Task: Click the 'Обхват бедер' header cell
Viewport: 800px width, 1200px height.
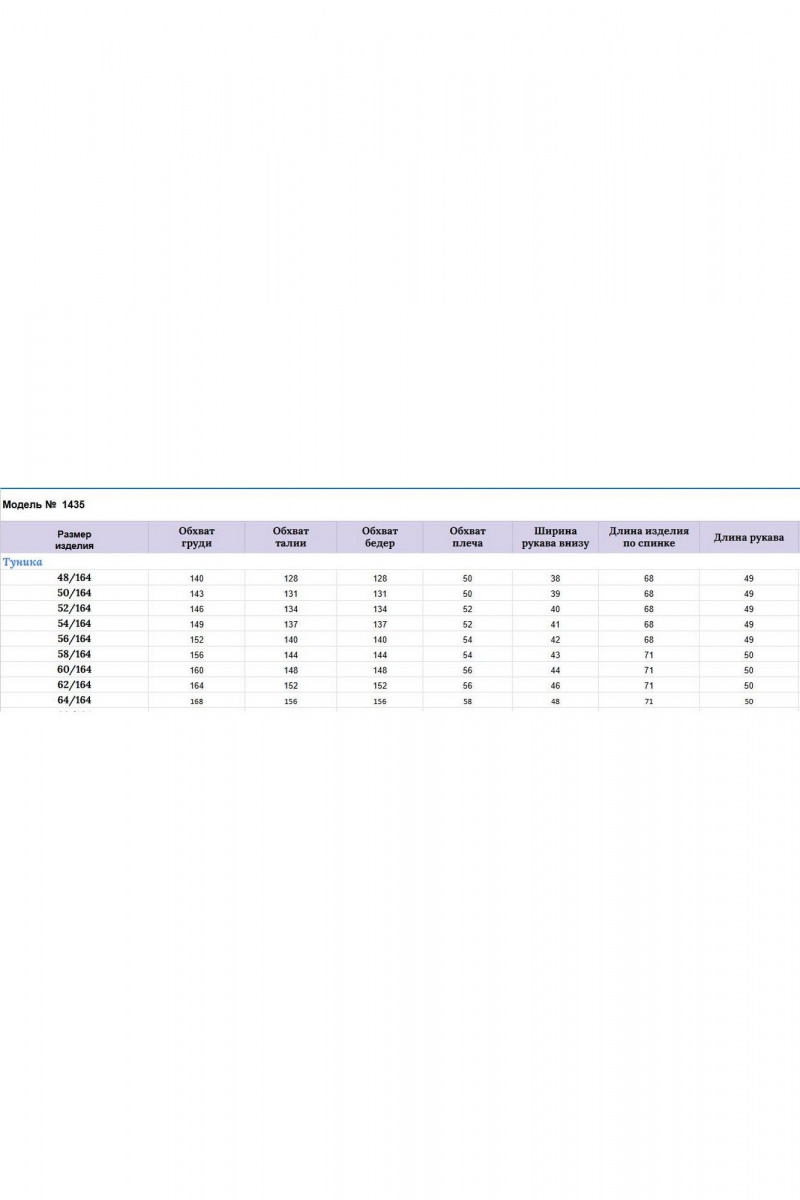Action: pyautogui.click(x=380, y=537)
